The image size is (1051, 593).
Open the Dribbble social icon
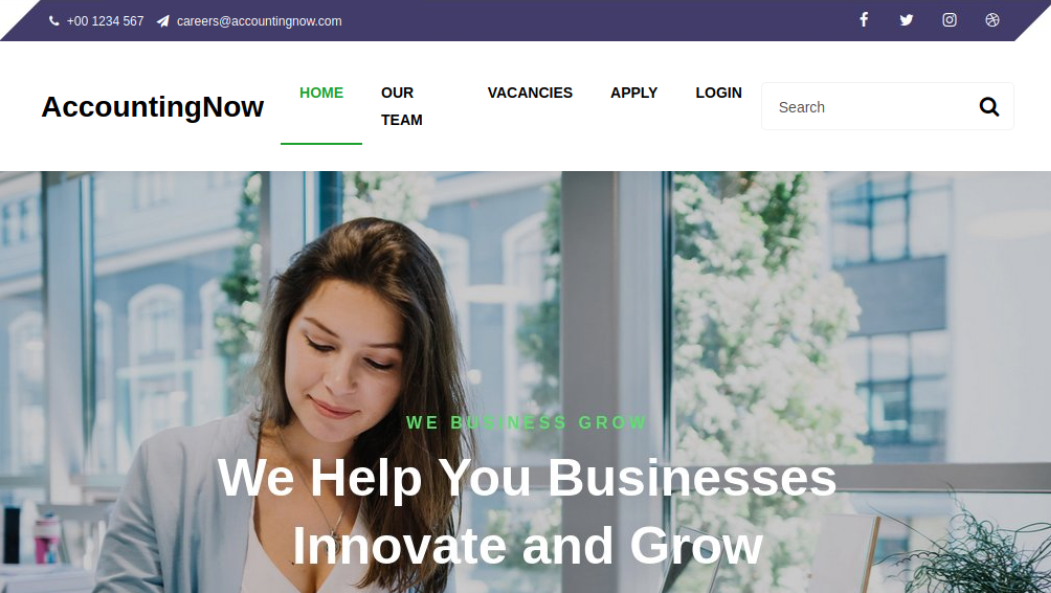[x=992, y=20]
